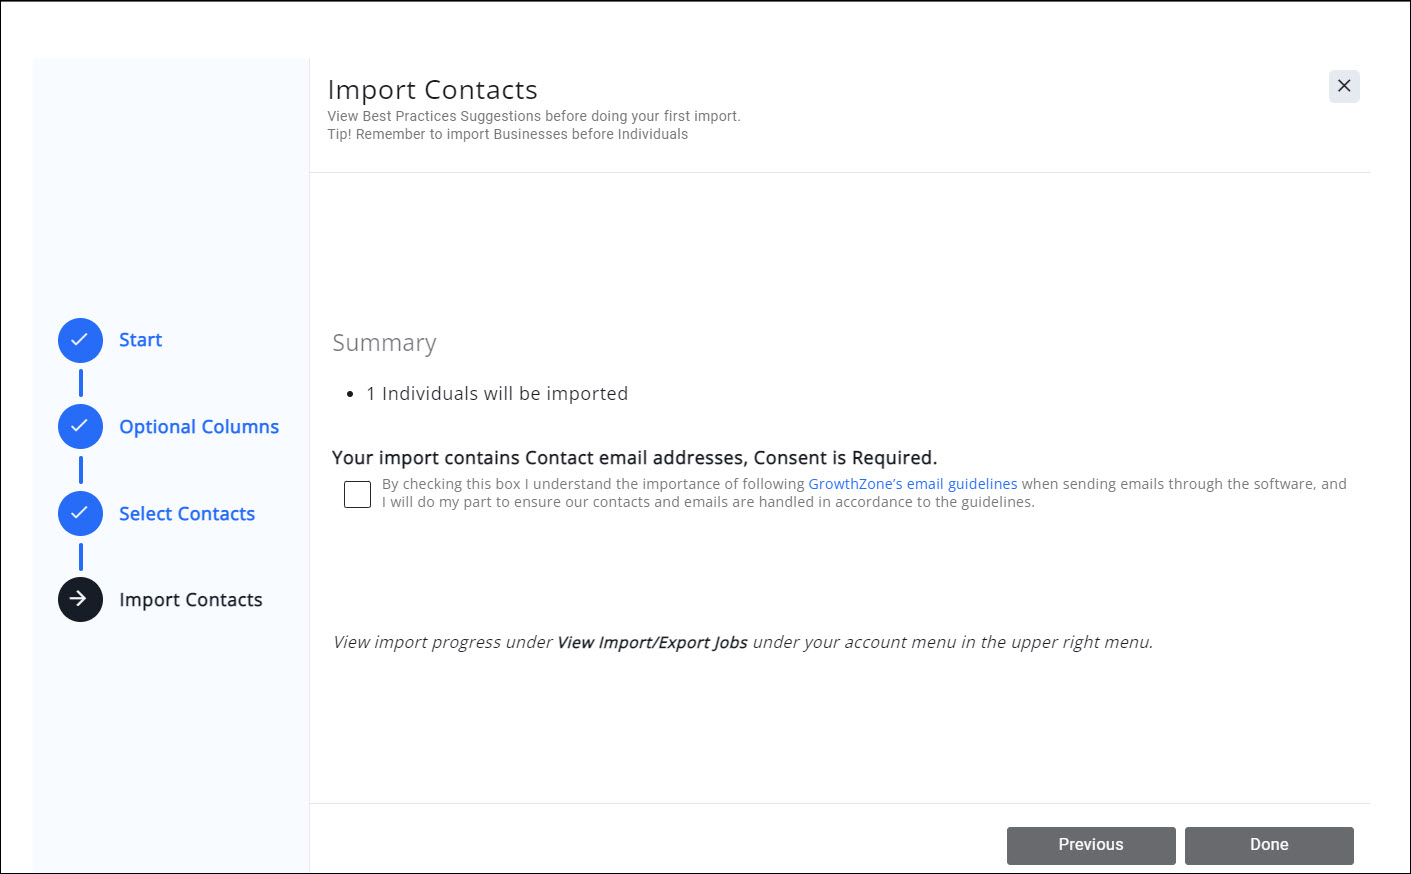The image size is (1411, 874).
Task: Jump to the Start step label
Action: point(140,340)
